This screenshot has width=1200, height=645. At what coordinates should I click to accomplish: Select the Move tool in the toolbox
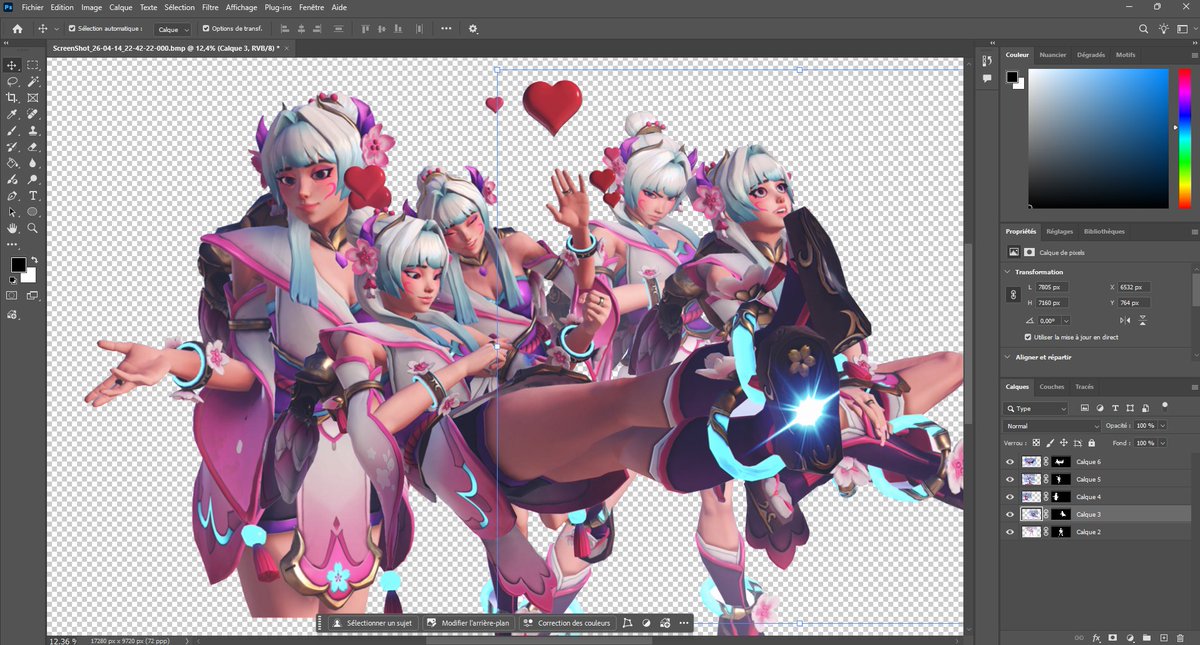point(12,64)
